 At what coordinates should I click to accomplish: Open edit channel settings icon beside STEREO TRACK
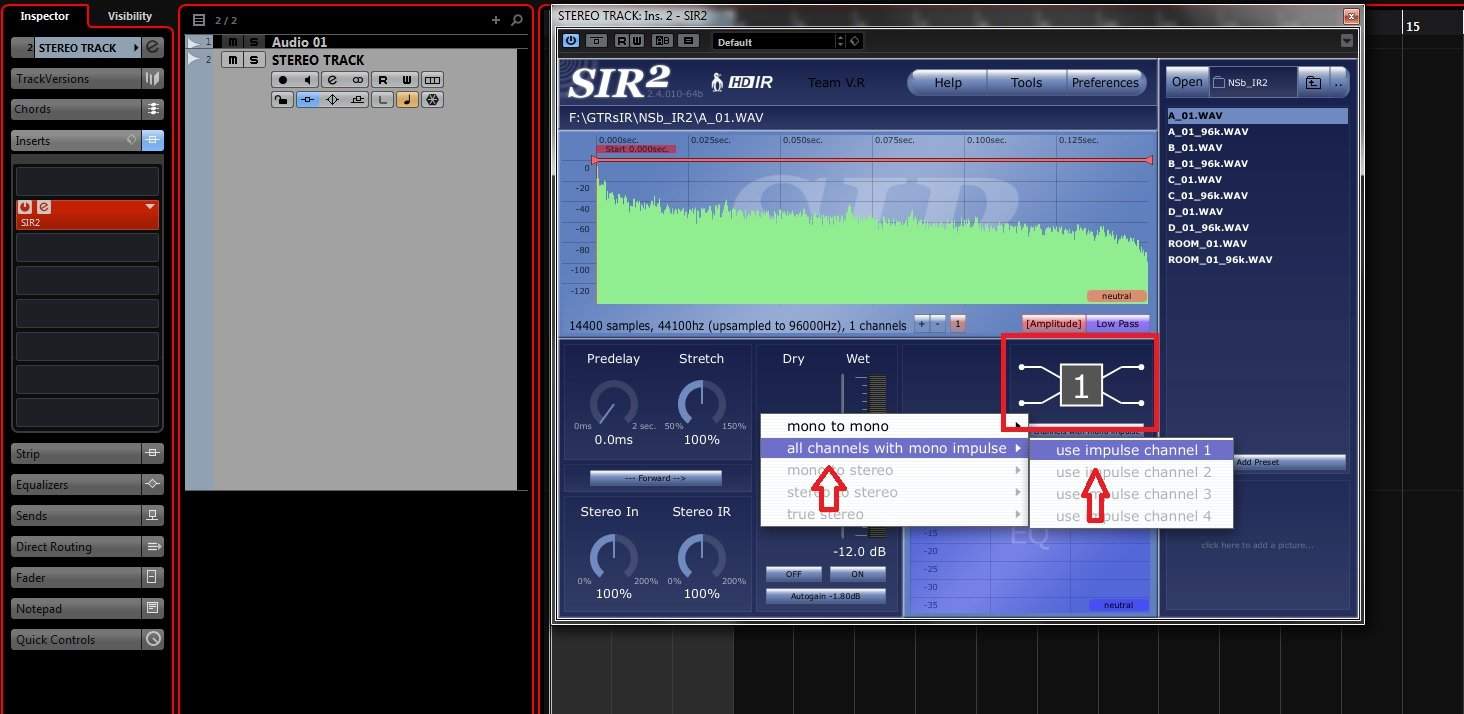pos(152,47)
